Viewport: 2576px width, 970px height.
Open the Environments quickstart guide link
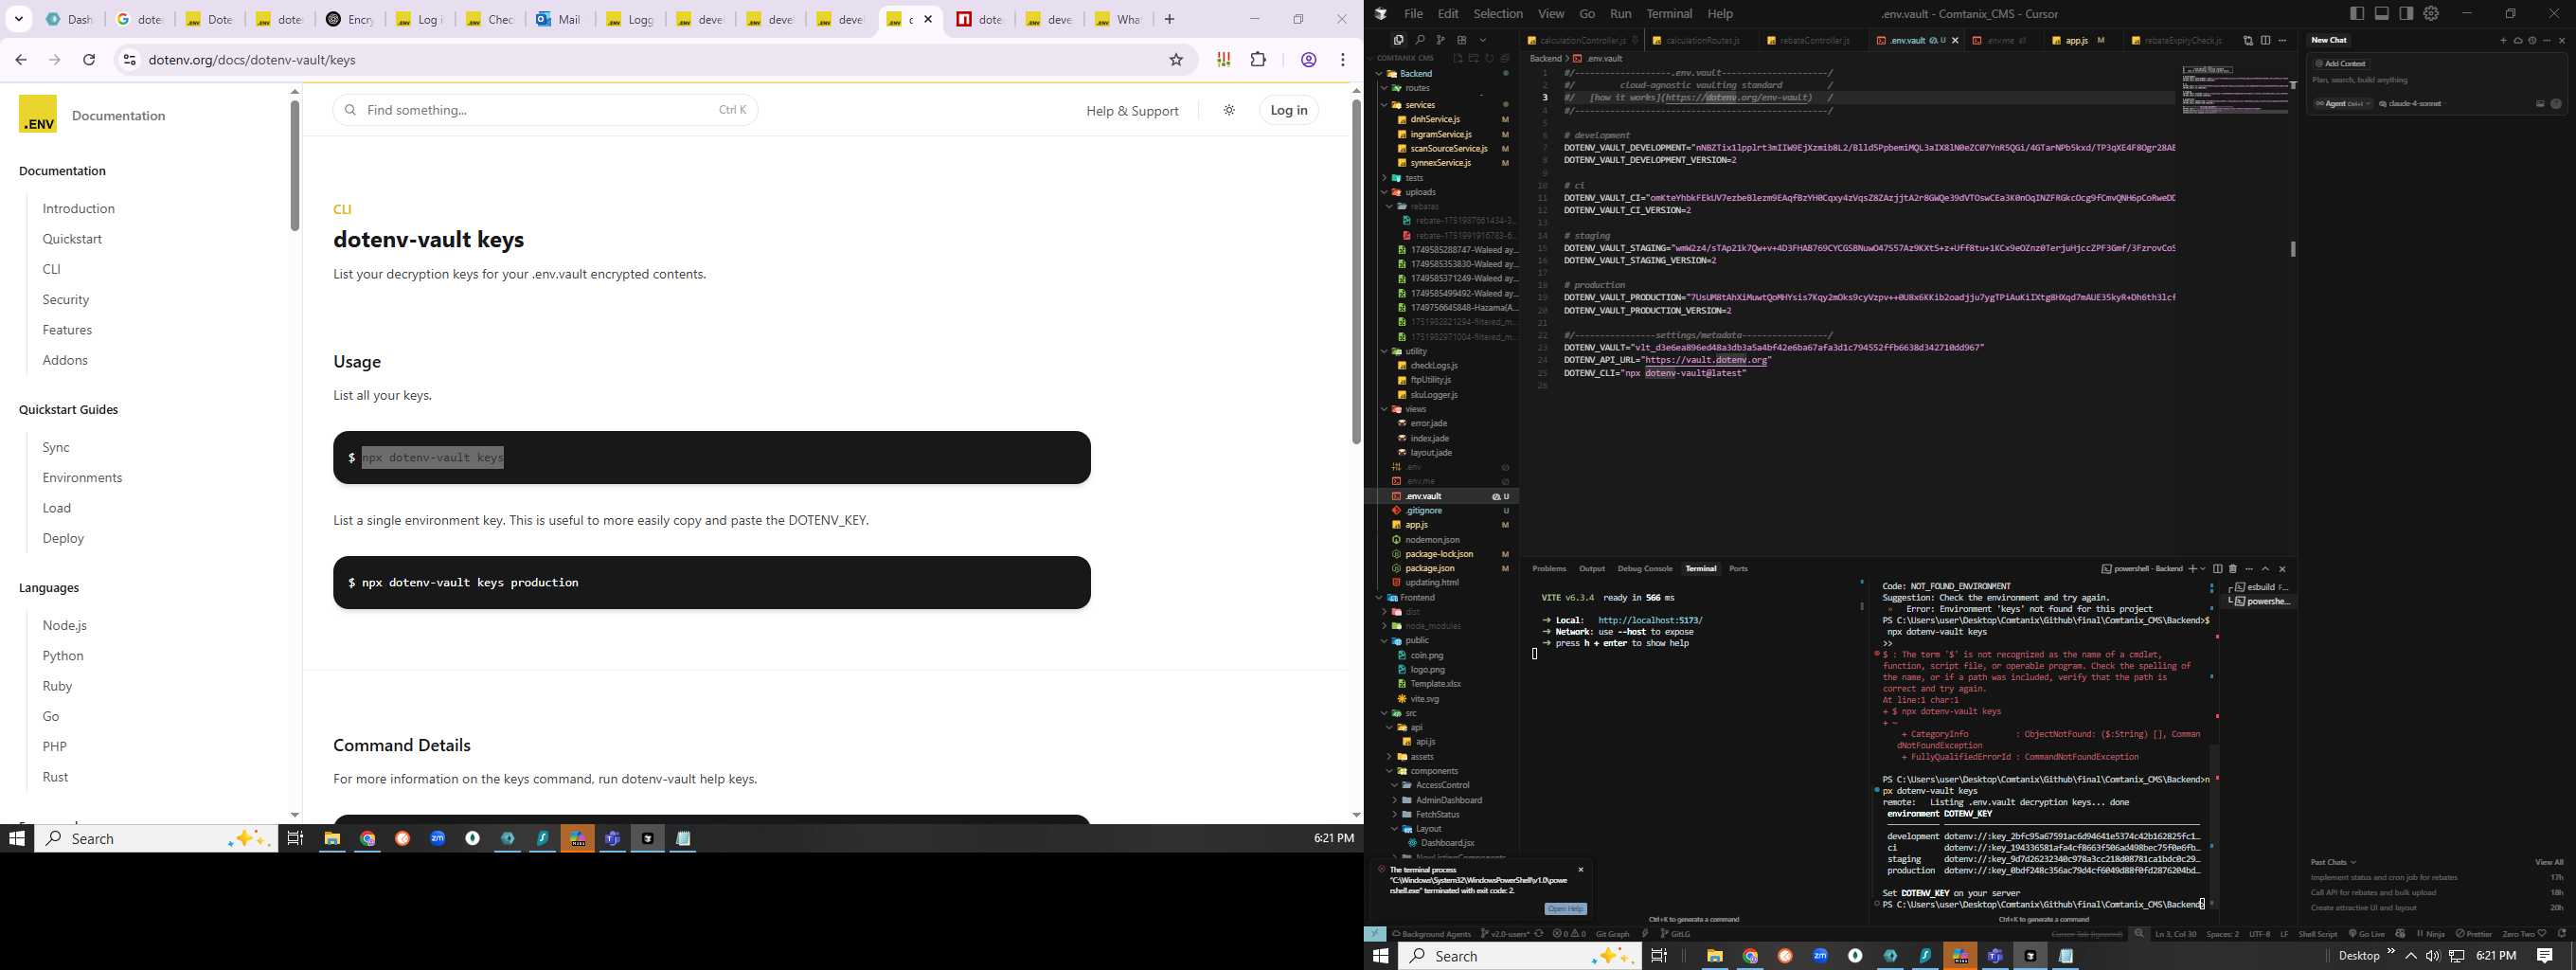82,477
